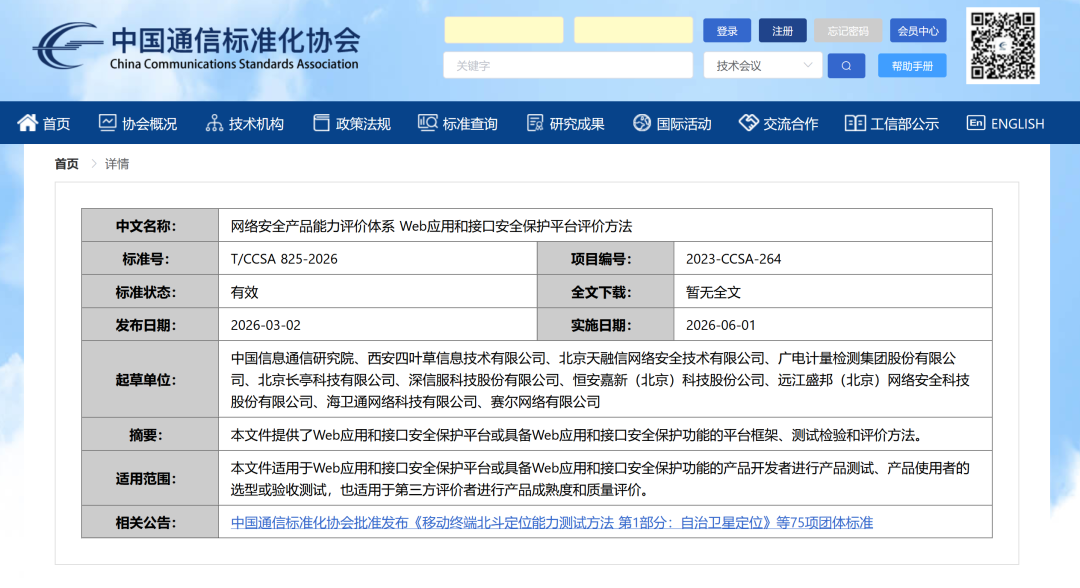Click the 关键字 keyword search input field
Viewport: 1080px width, 588px height.
coord(567,65)
